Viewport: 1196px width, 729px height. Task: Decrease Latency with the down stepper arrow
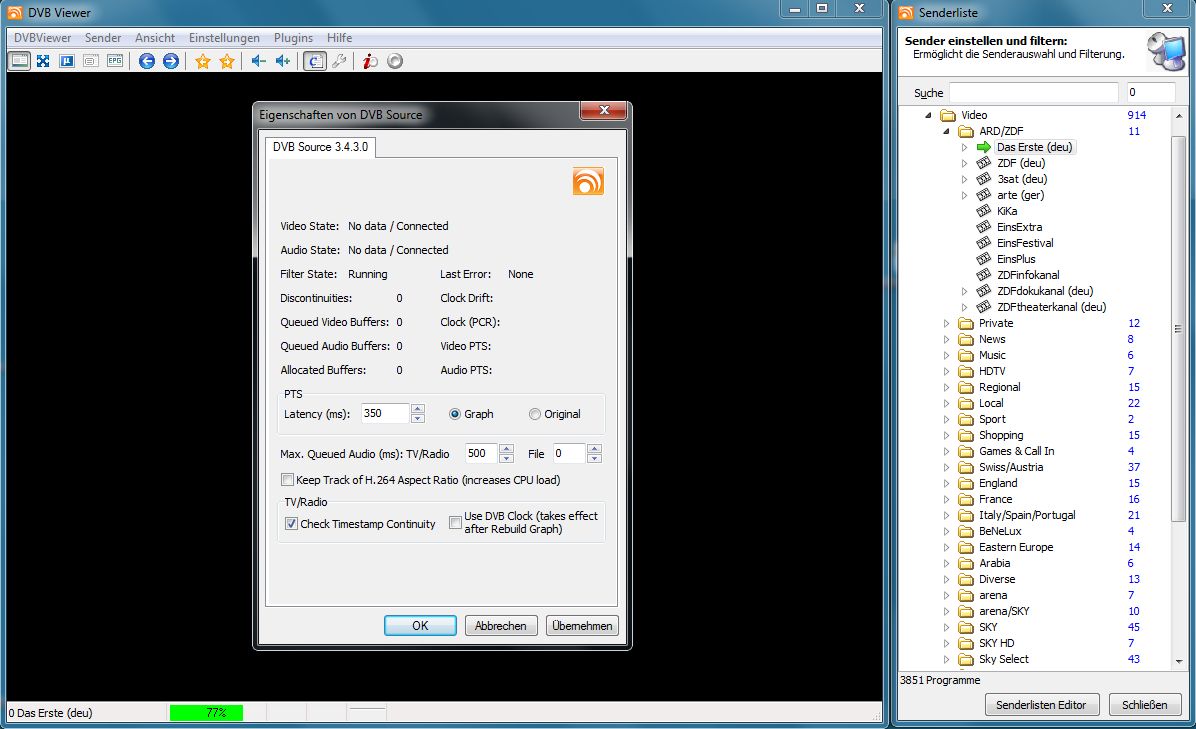(x=417, y=418)
